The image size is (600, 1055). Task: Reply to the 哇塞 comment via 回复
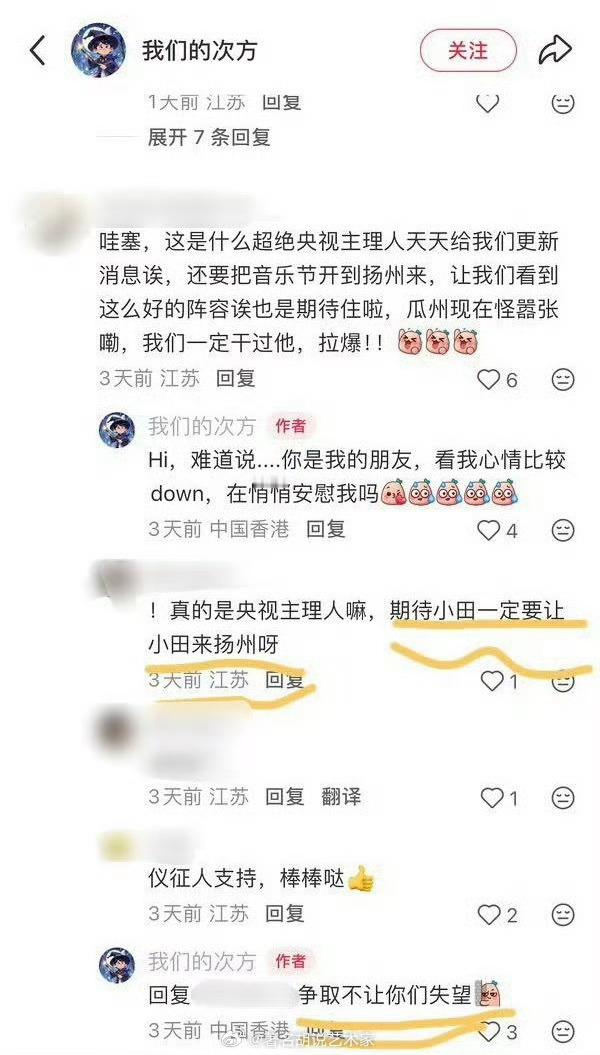click(x=235, y=379)
